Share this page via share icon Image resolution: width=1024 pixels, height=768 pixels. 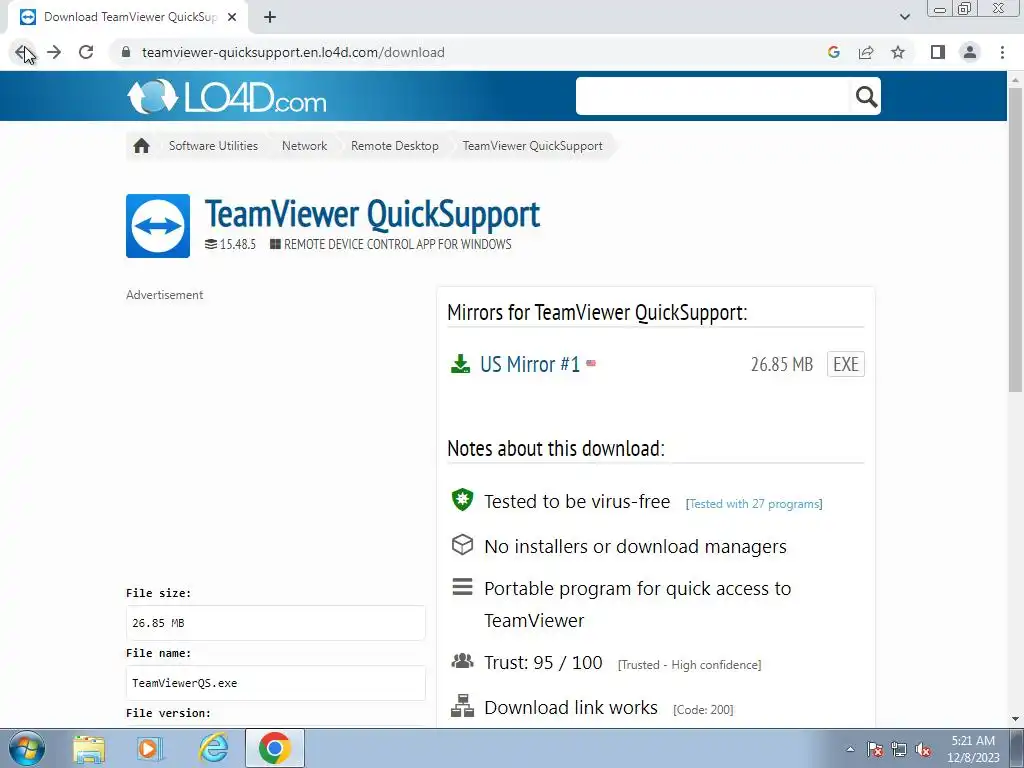point(866,52)
